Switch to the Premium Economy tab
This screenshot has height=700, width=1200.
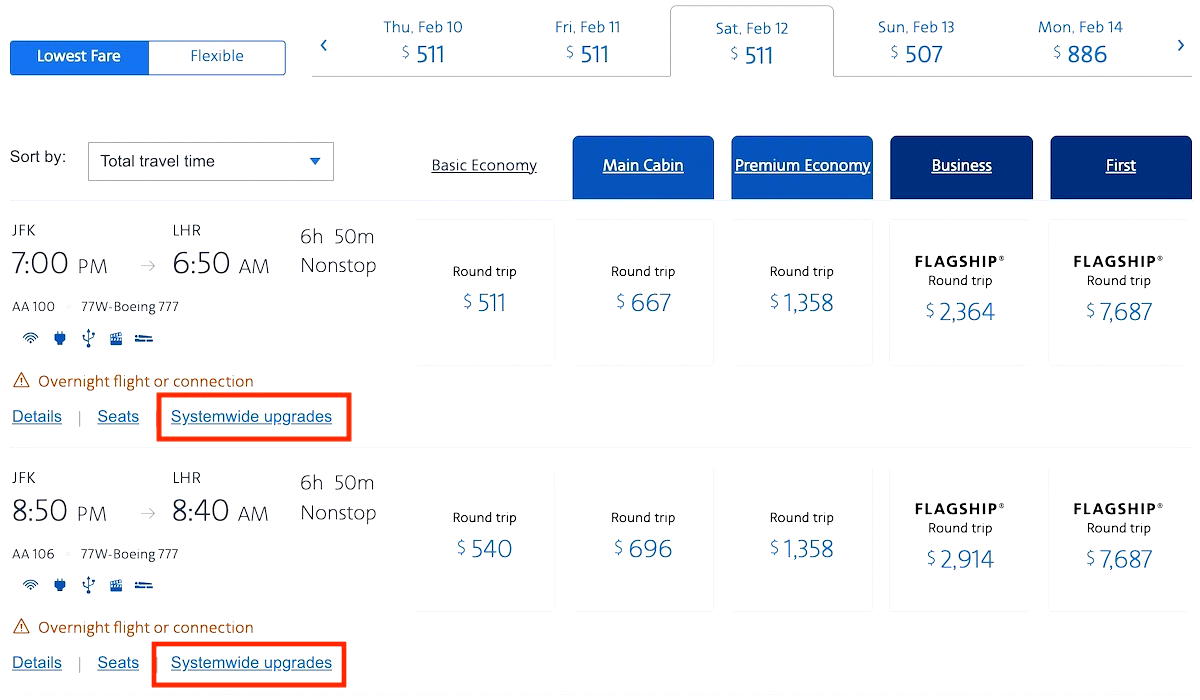(801, 165)
